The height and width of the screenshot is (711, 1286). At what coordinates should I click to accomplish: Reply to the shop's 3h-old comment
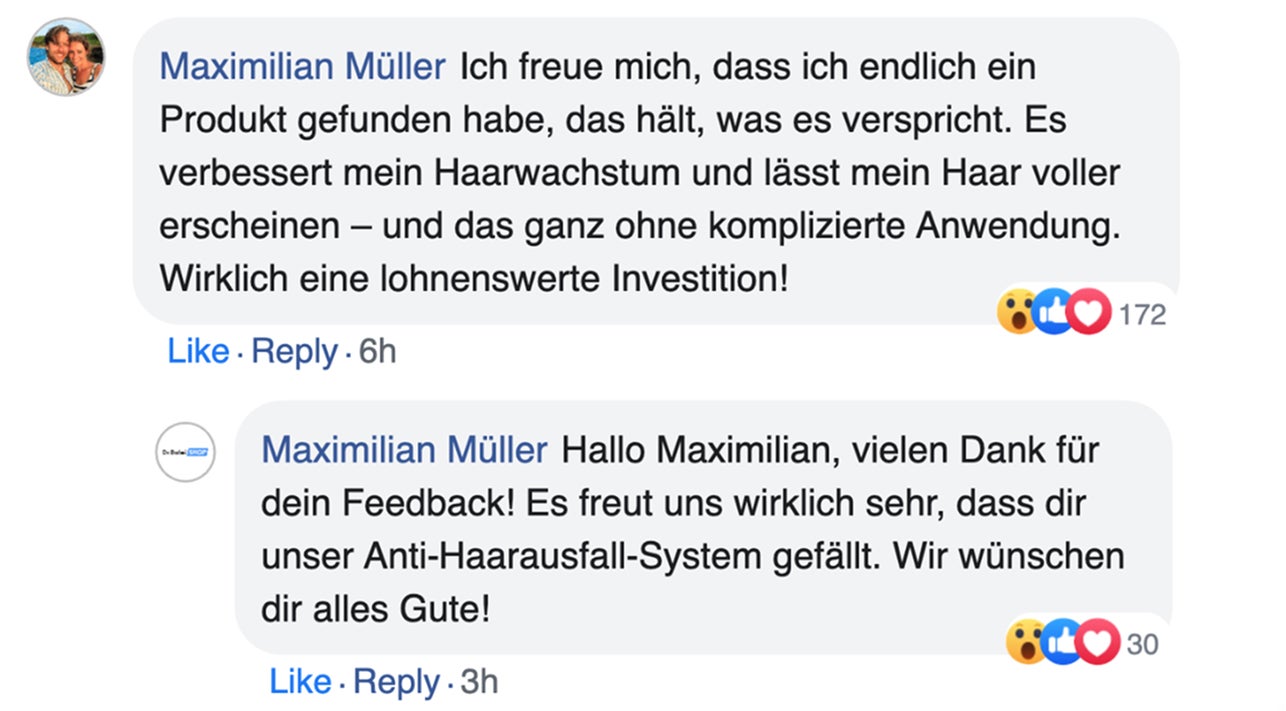[396, 682]
